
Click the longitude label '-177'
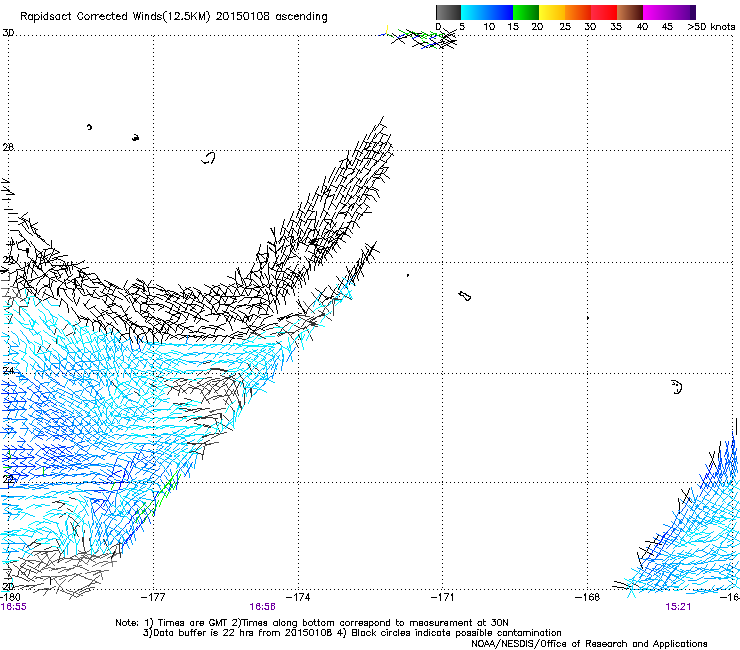[153, 597]
